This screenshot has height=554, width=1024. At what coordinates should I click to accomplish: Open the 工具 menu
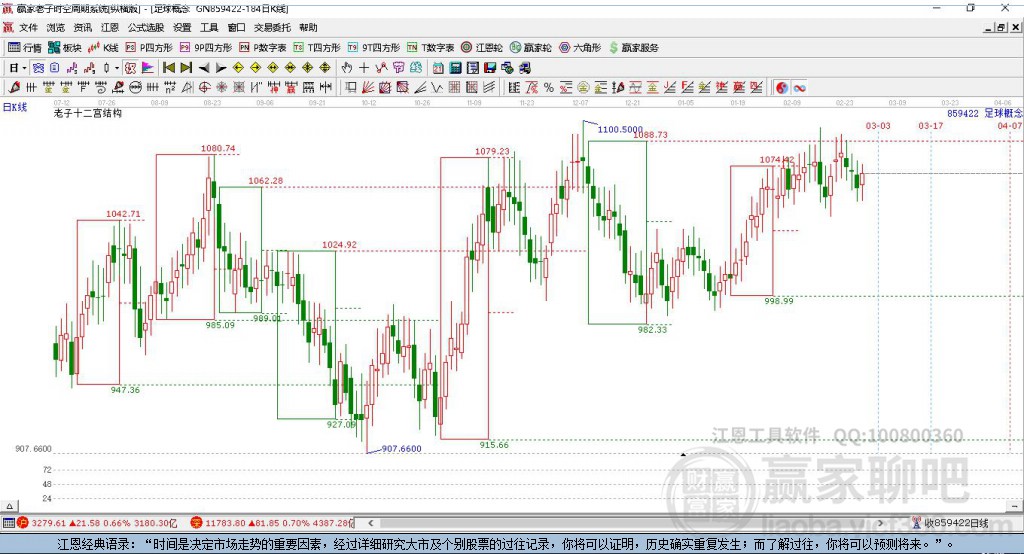[x=209, y=27]
